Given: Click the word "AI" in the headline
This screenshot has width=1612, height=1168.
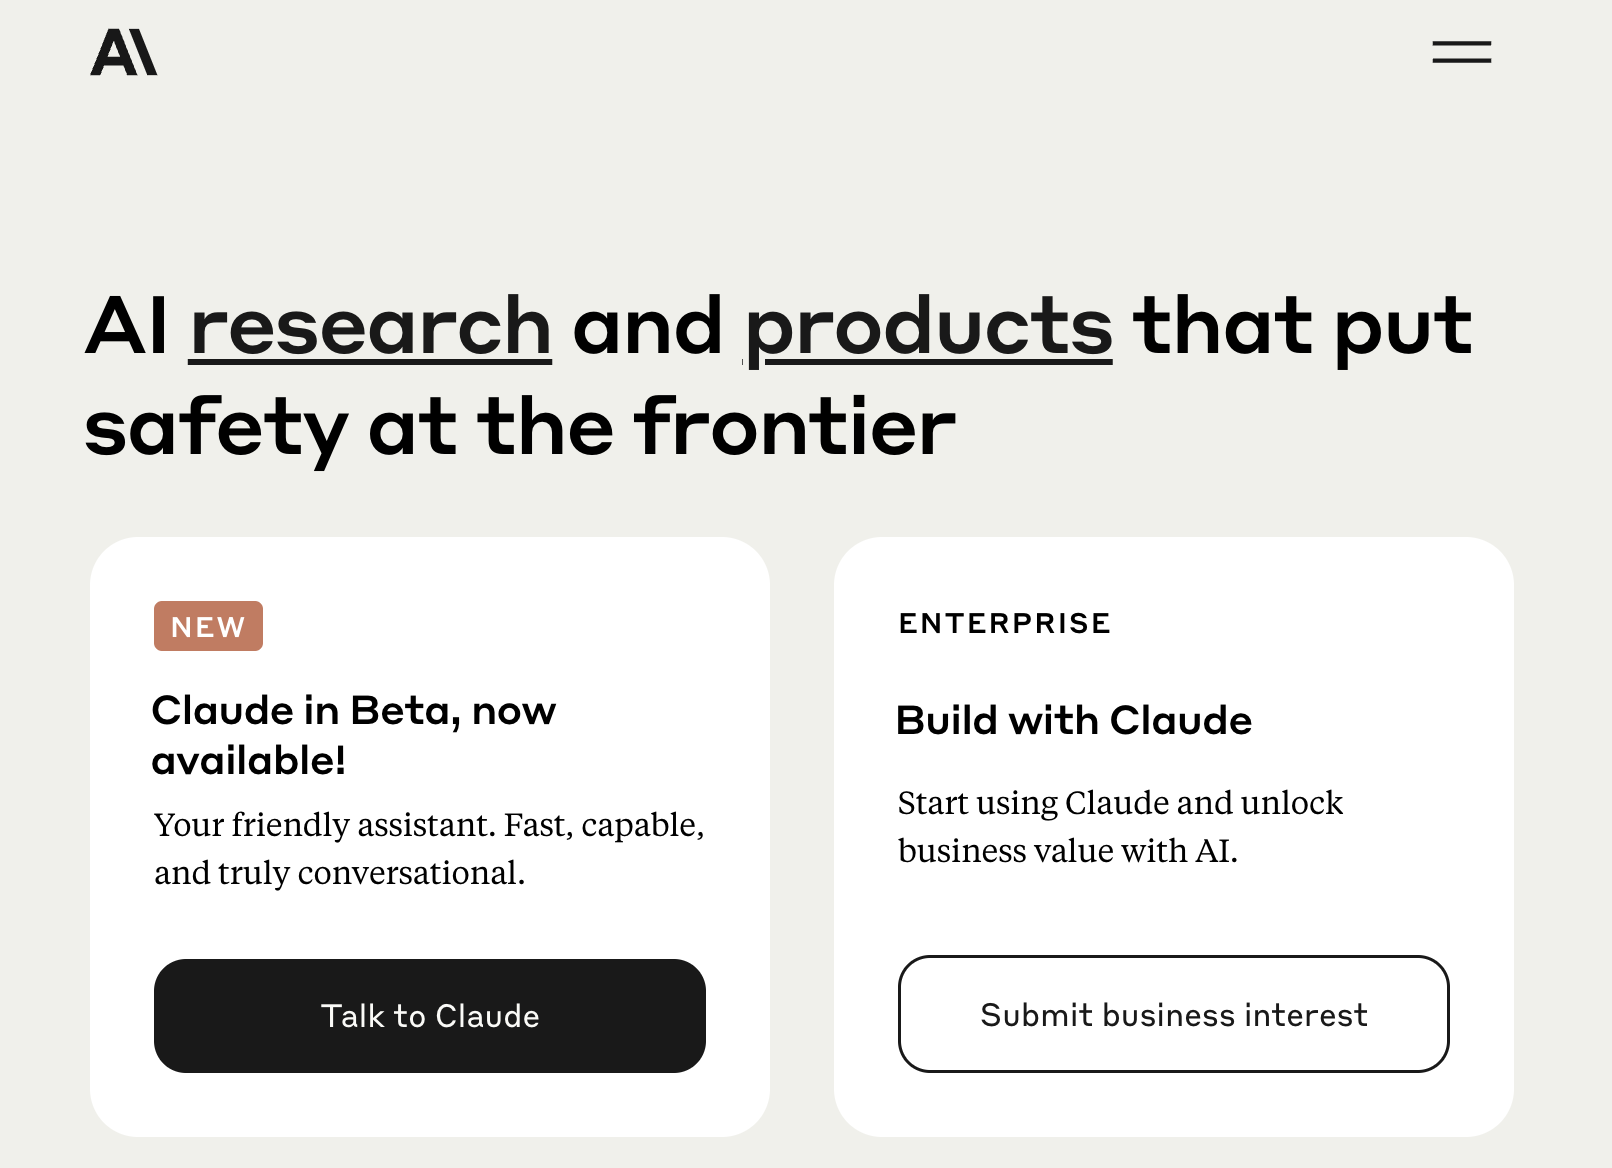Looking at the screenshot, I should pyautogui.click(x=127, y=327).
